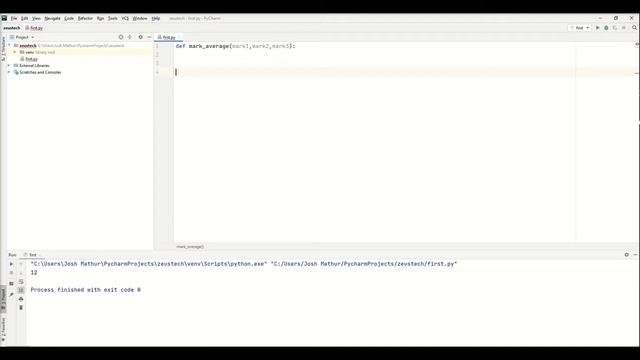Hide the Project panel with minus icon
Screen dimensions: 640x360
(149, 37)
